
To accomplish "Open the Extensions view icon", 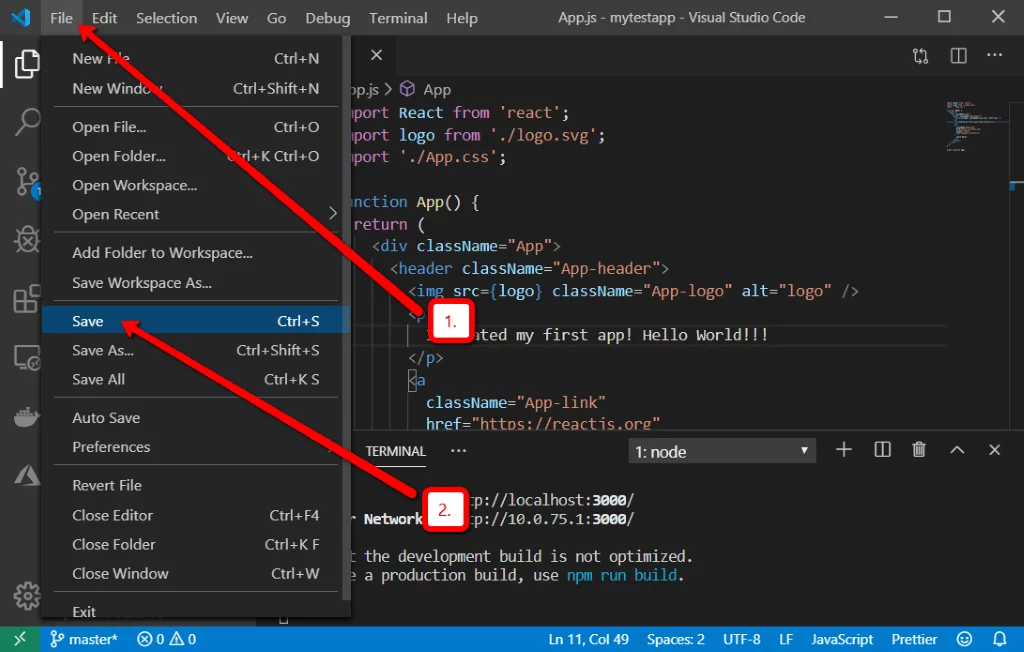I will click(27, 299).
